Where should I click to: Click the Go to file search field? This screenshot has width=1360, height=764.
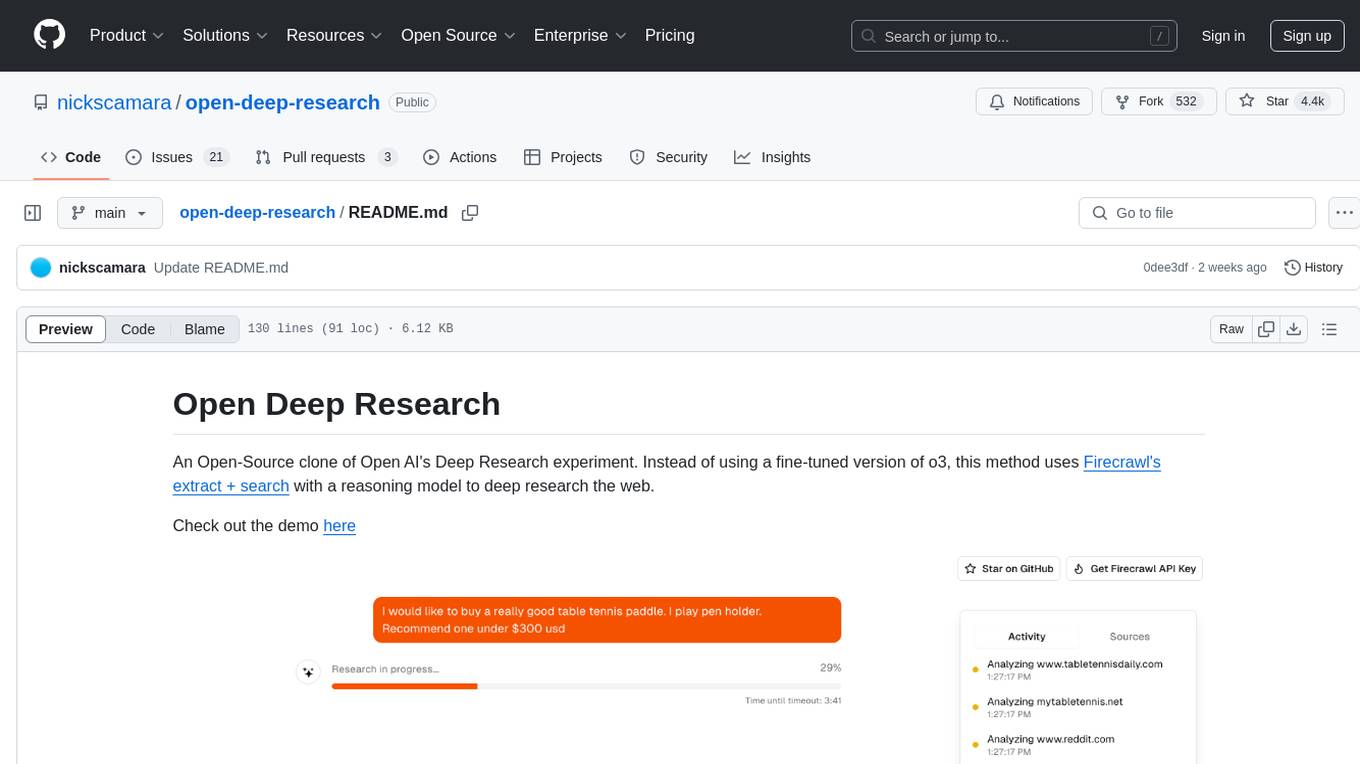tap(1197, 213)
